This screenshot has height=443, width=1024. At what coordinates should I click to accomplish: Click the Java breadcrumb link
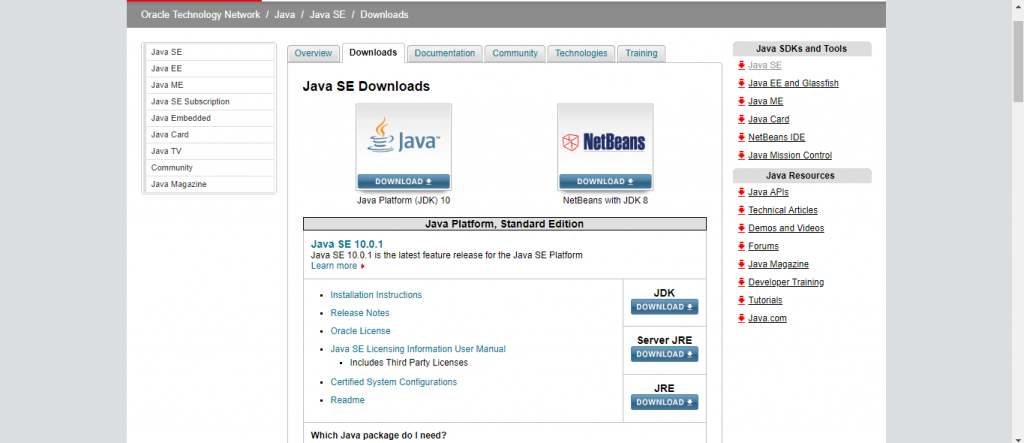[x=285, y=14]
